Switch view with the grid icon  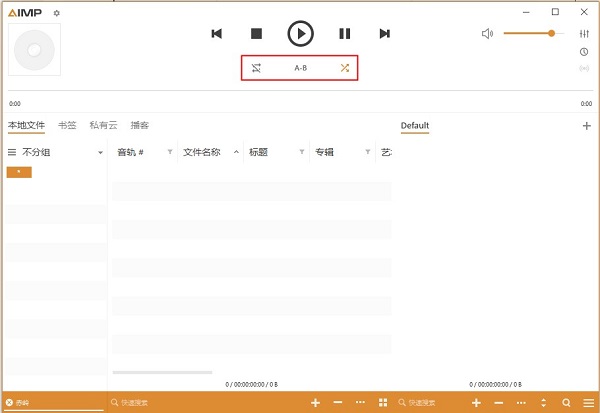coord(383,403)
